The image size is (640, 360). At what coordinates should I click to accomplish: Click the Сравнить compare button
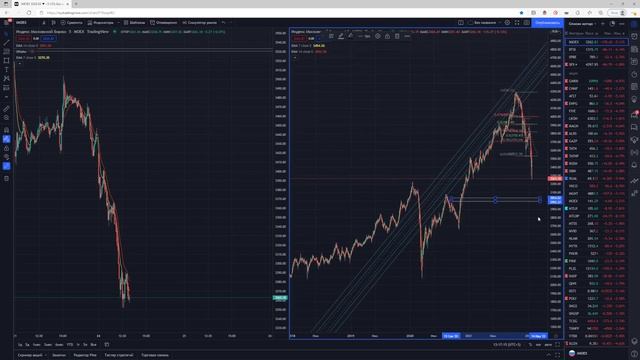click(x=72, y=22)
